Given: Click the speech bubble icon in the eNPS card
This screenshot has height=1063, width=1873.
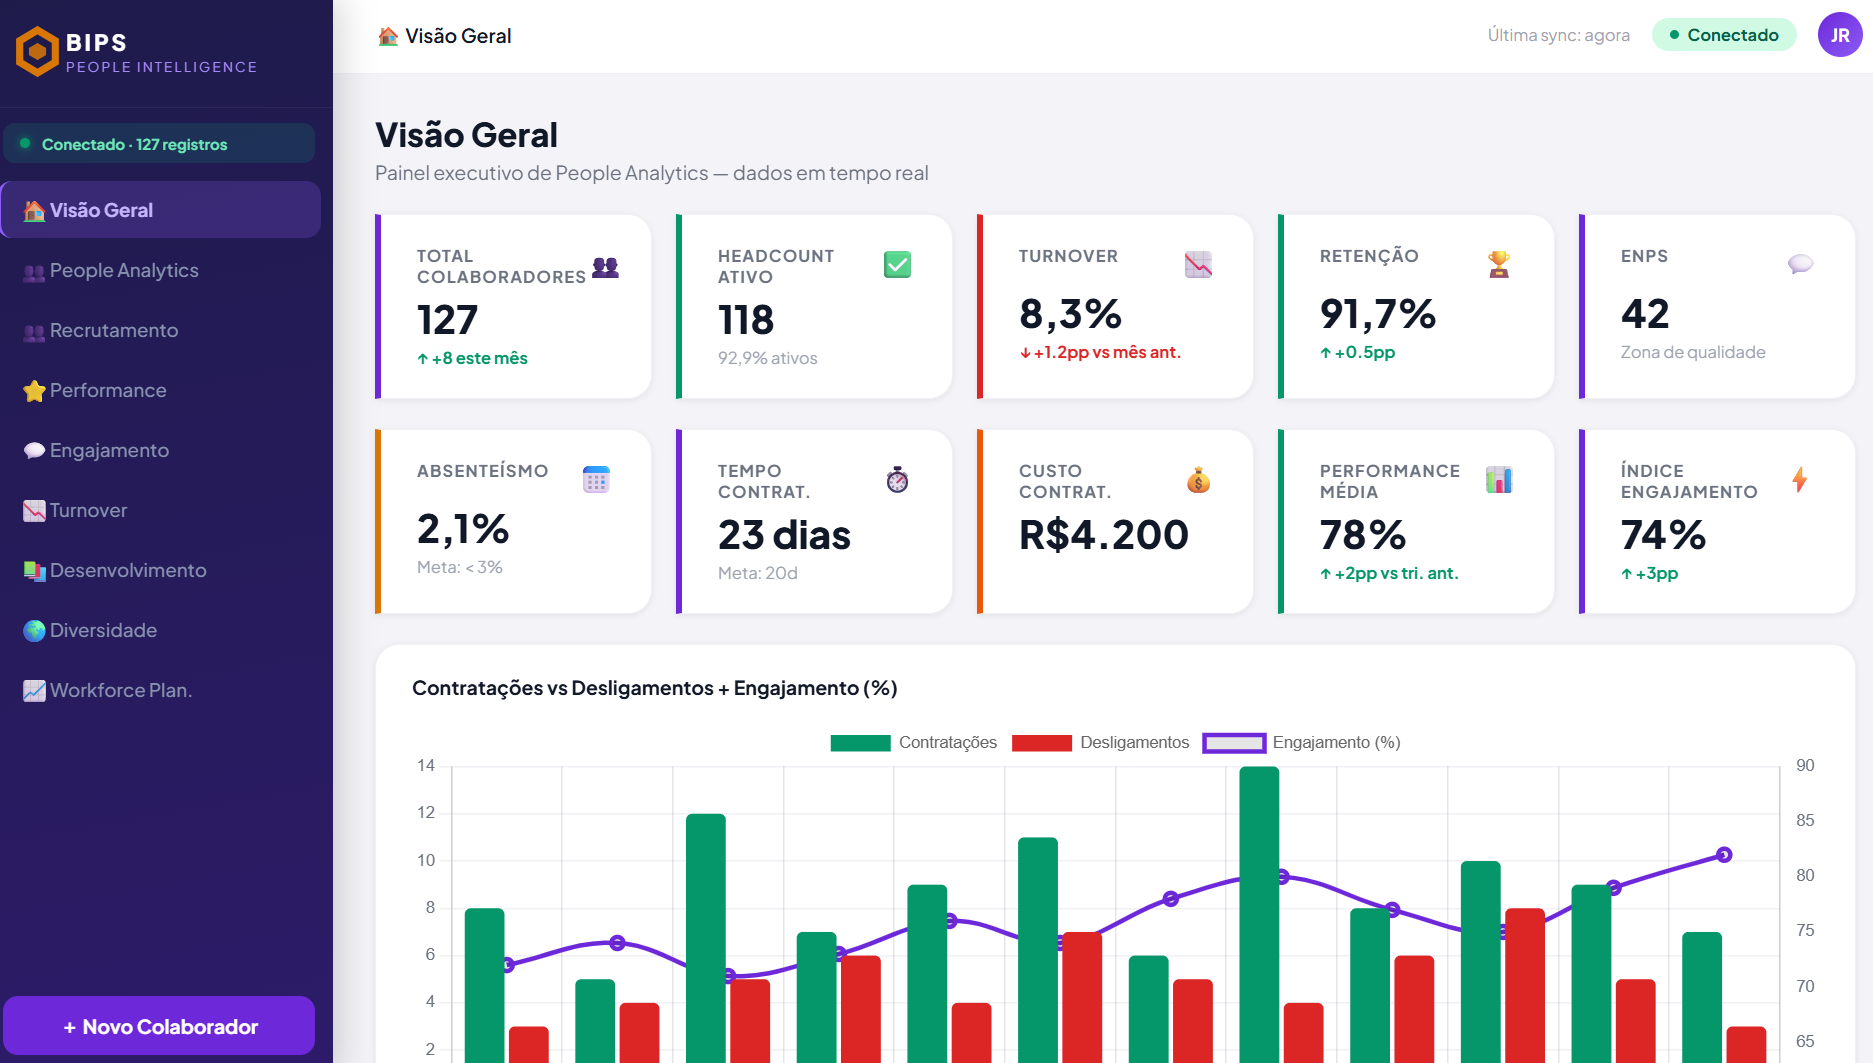Looking at the screenshot, I should point(1800,264).
